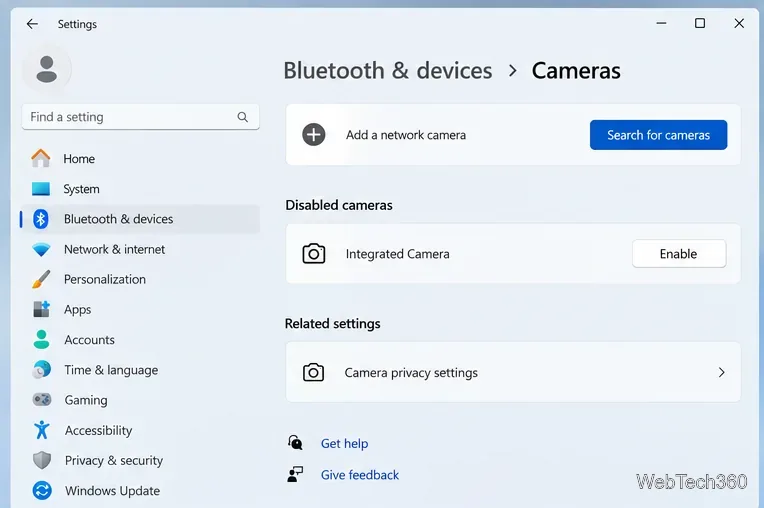Click Add a network camera text
Image resolution: width=764 pixels, height=508 pixels.
[406, 135]
